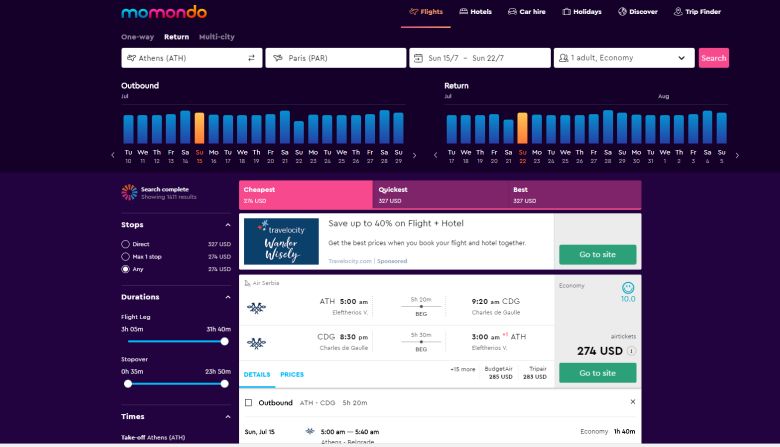Click the Car hire navigation item

pos(526,11)
